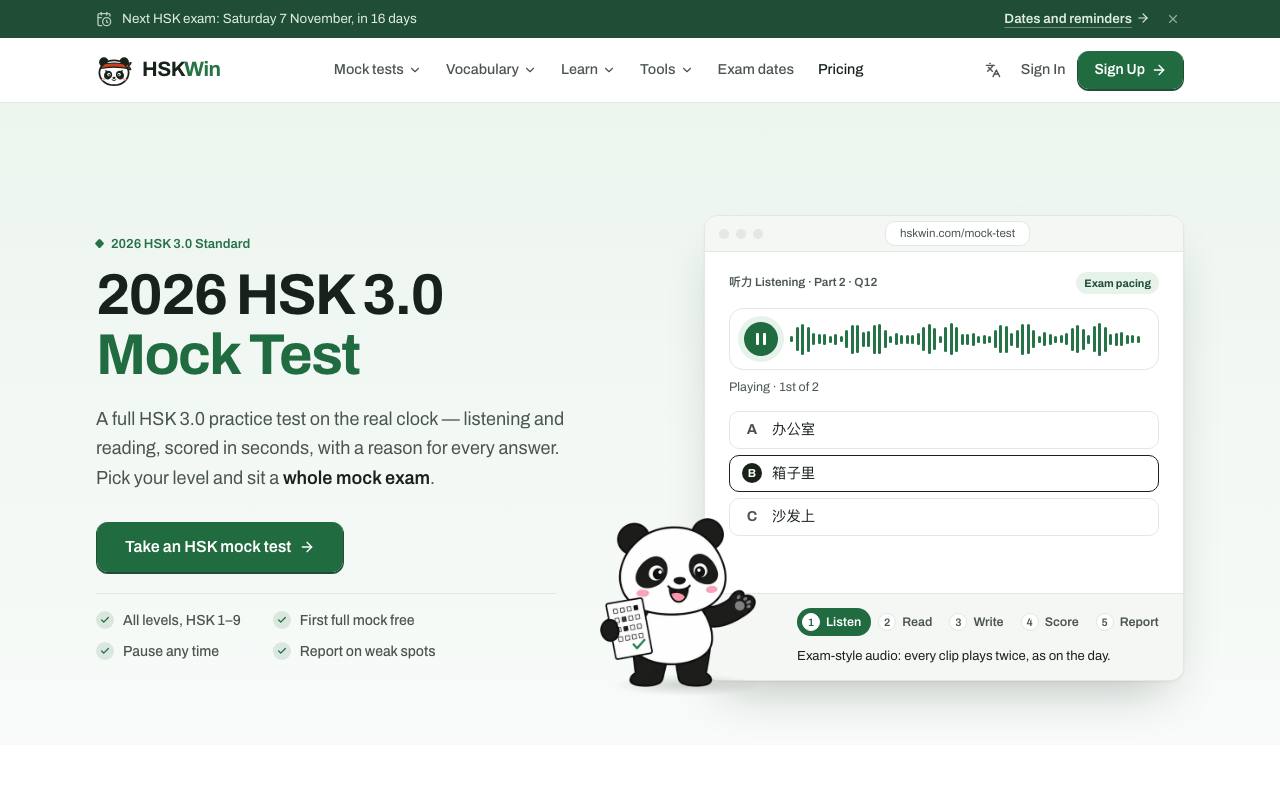Select answer option B 箱子里
The width and height of the screenshot is (1280, 800).
(944, 473)
